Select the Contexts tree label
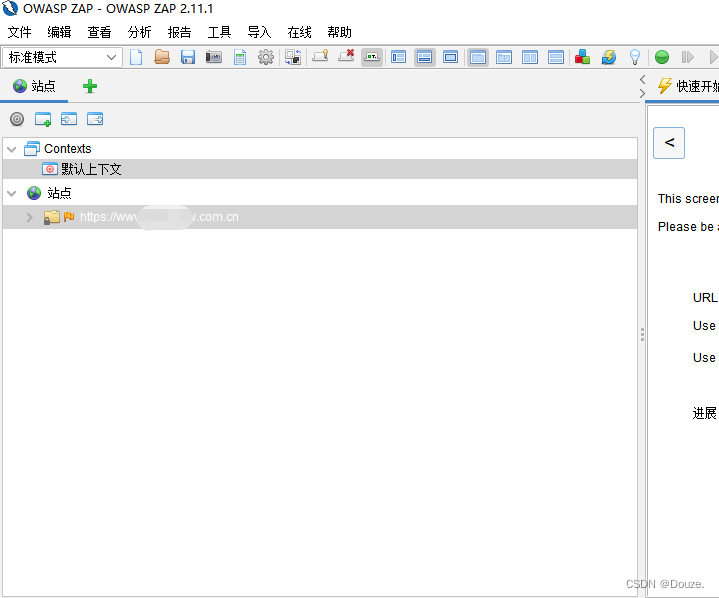Image resolution: width=719 pixels, height=598 pixels. (67, 149)
